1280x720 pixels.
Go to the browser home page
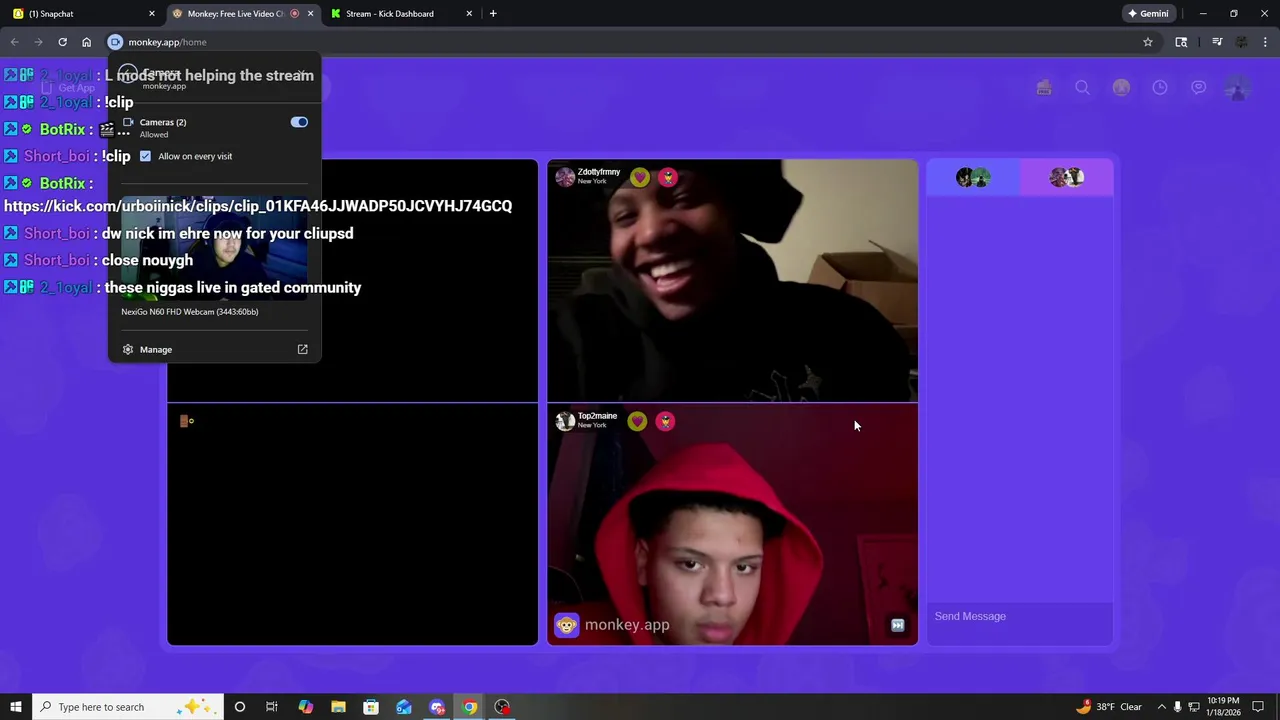point(86,42)
